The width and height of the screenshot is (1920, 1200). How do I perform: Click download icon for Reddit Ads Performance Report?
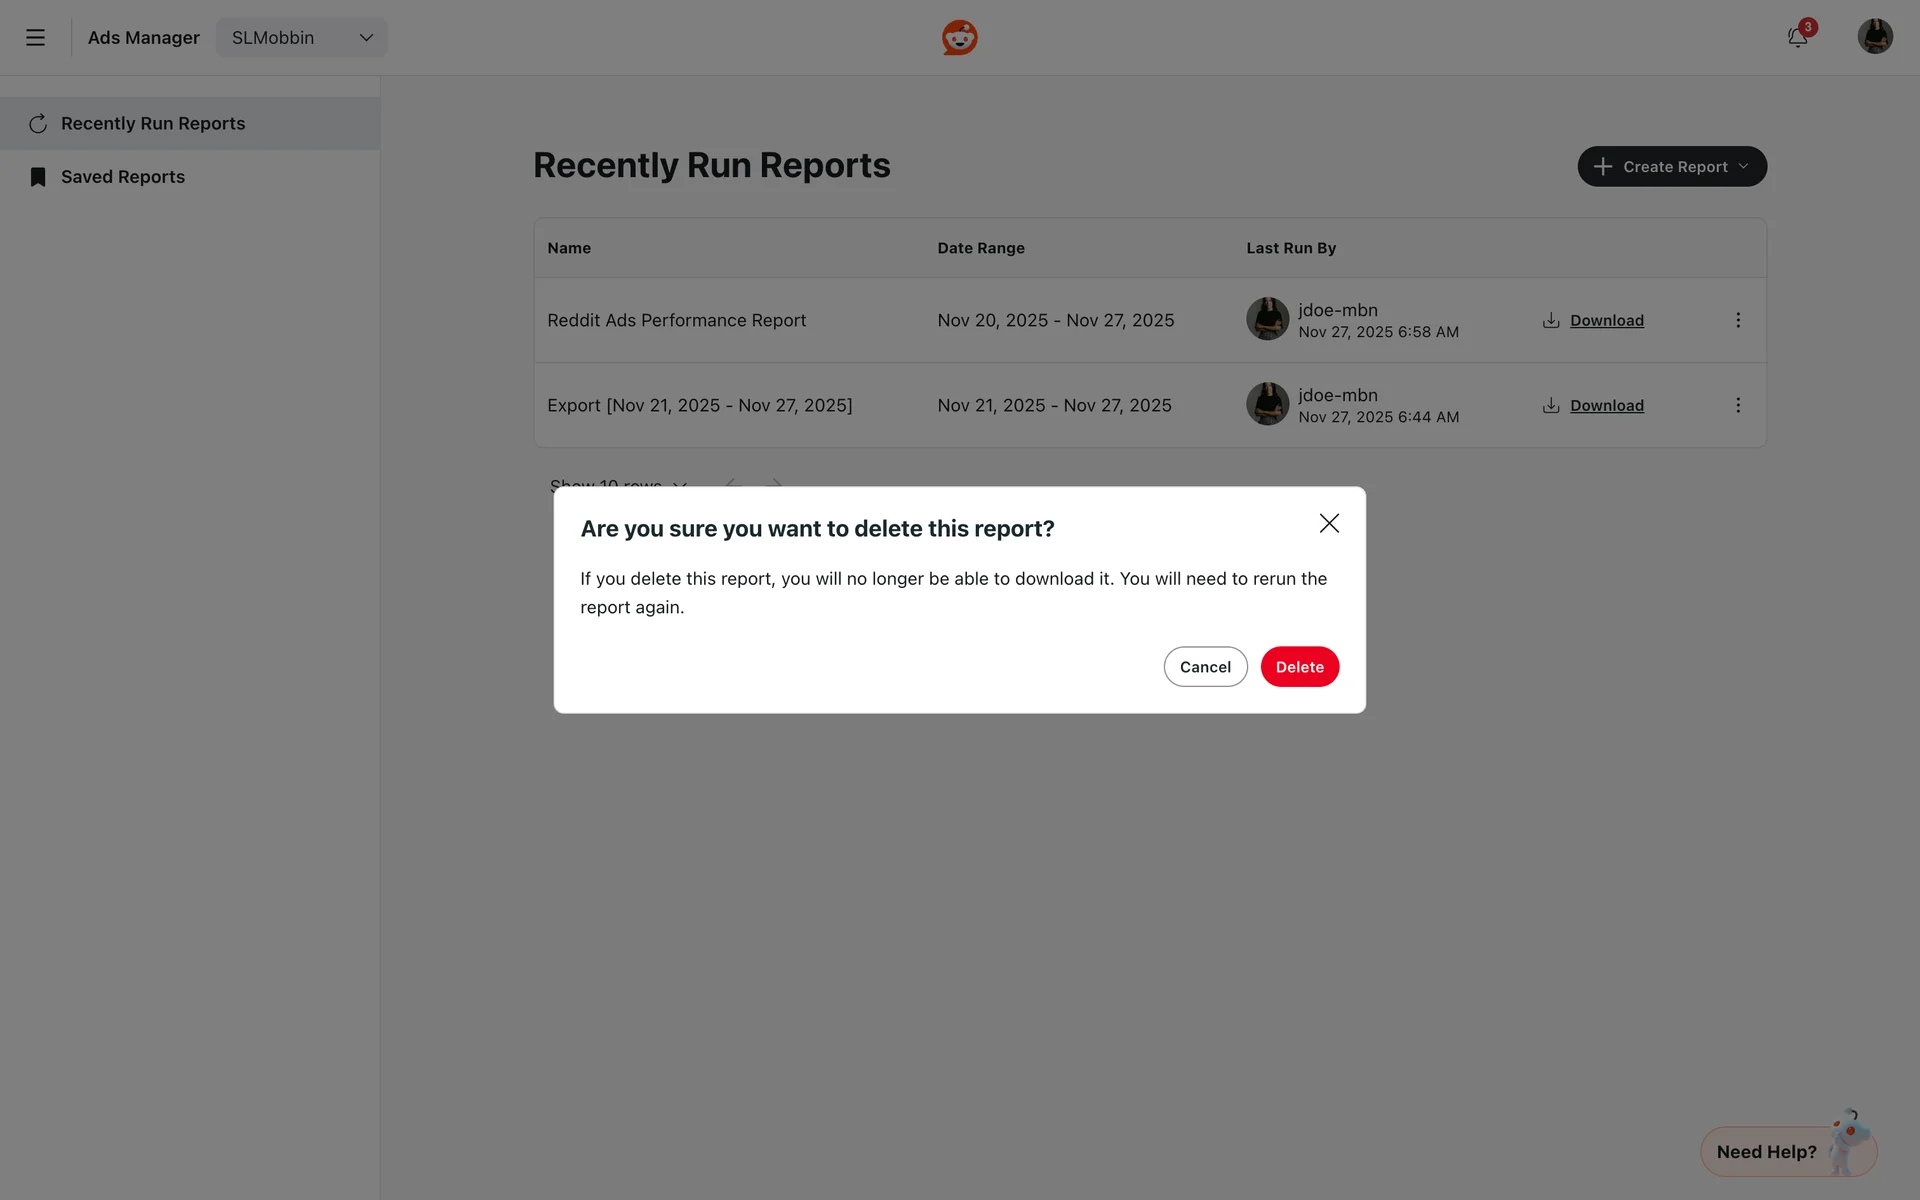coord(1551,320)
